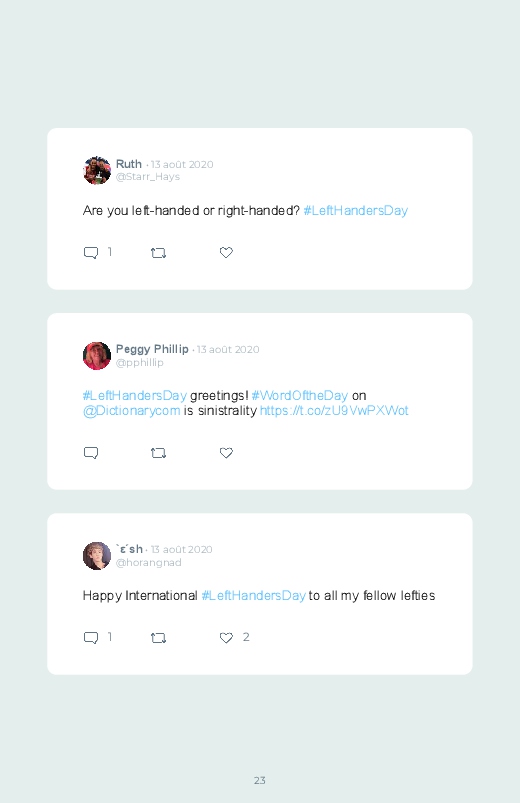
Task: Open the @horangnad profile avatar
Action: point(97,556)
